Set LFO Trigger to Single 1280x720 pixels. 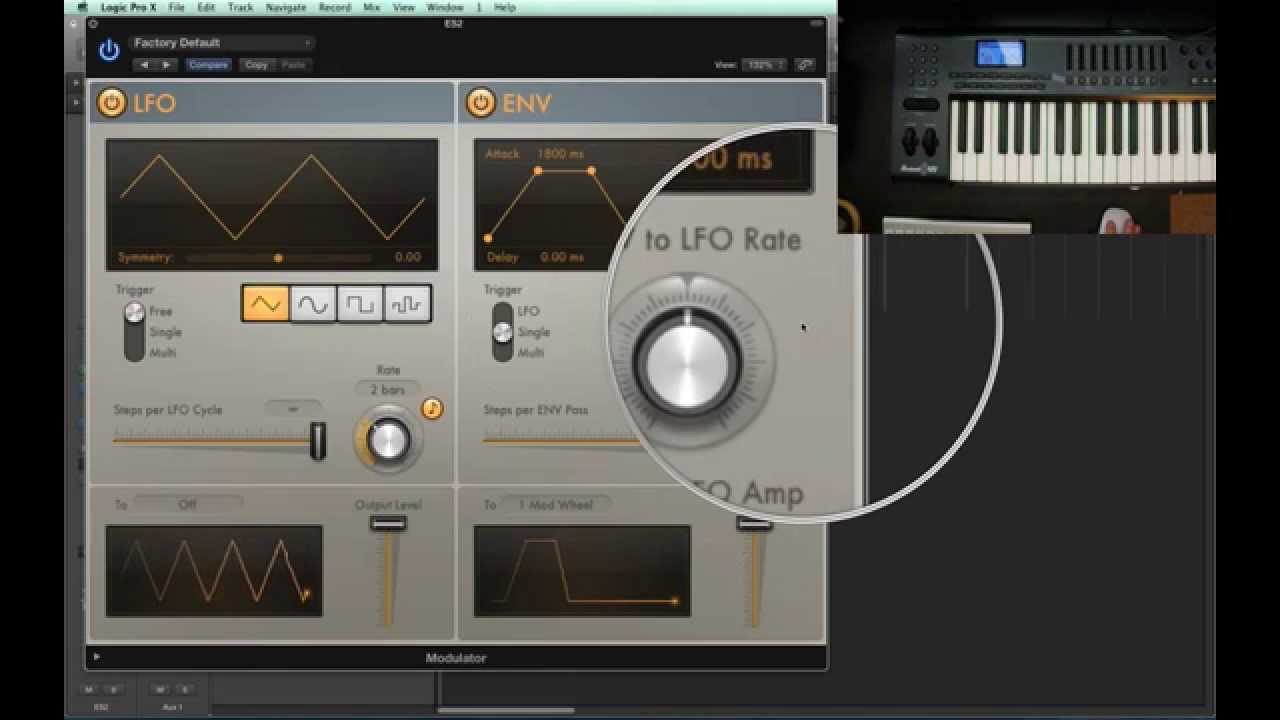(165, 332)
